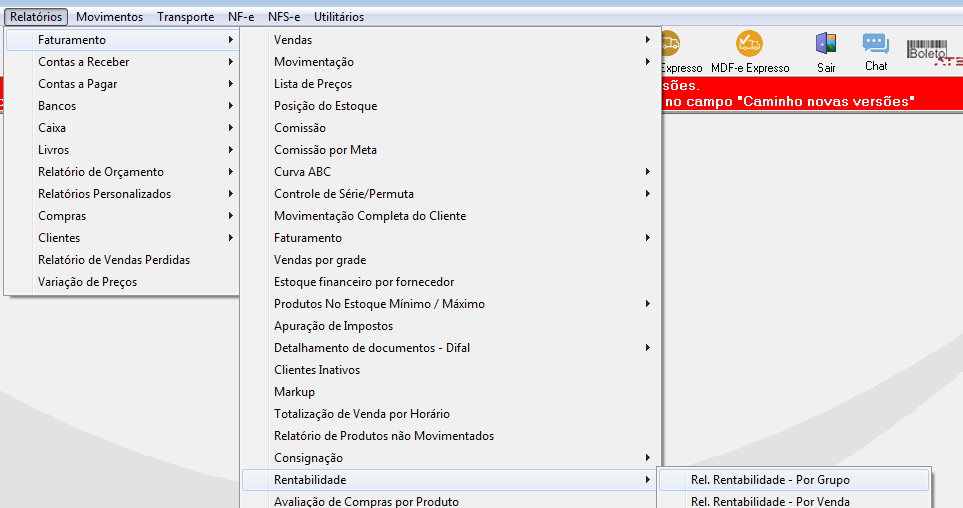
Task: Expand the Compras submenu
Action: 122,216
